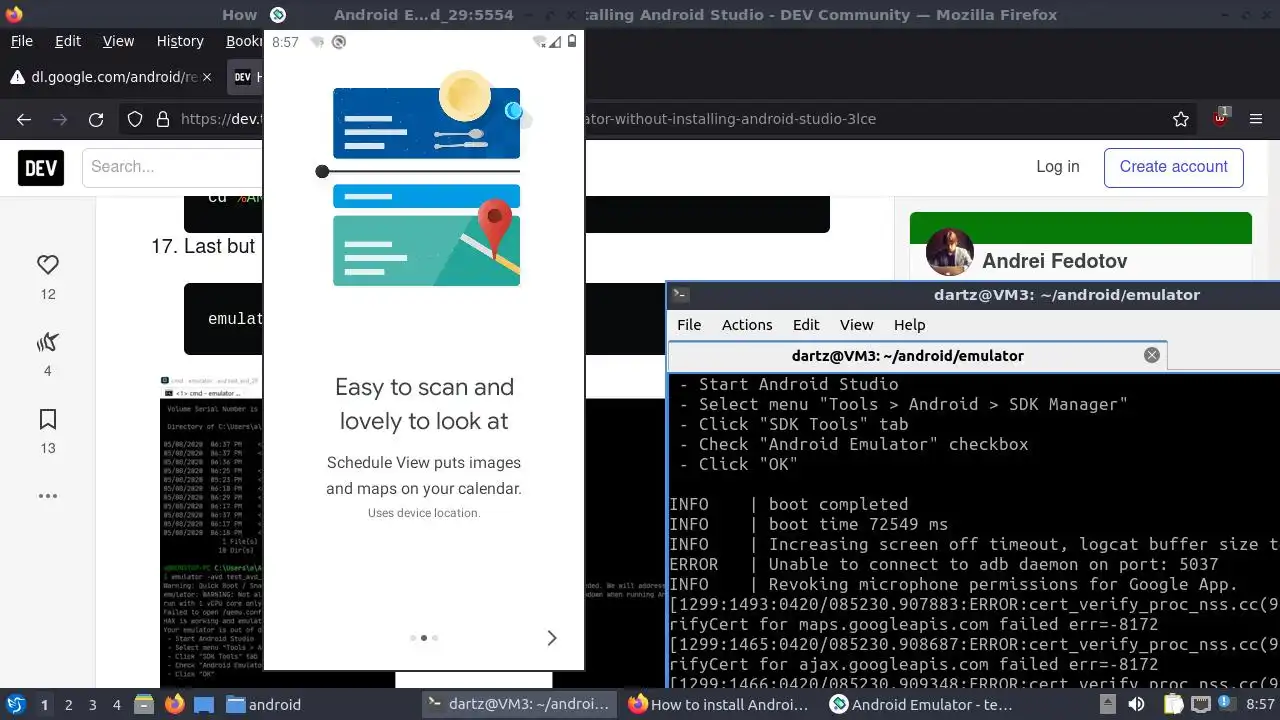Close the dartz@VM3 terminal tab
Viewport: 1280px width, 720px height.
click(x=1152, y=355)
